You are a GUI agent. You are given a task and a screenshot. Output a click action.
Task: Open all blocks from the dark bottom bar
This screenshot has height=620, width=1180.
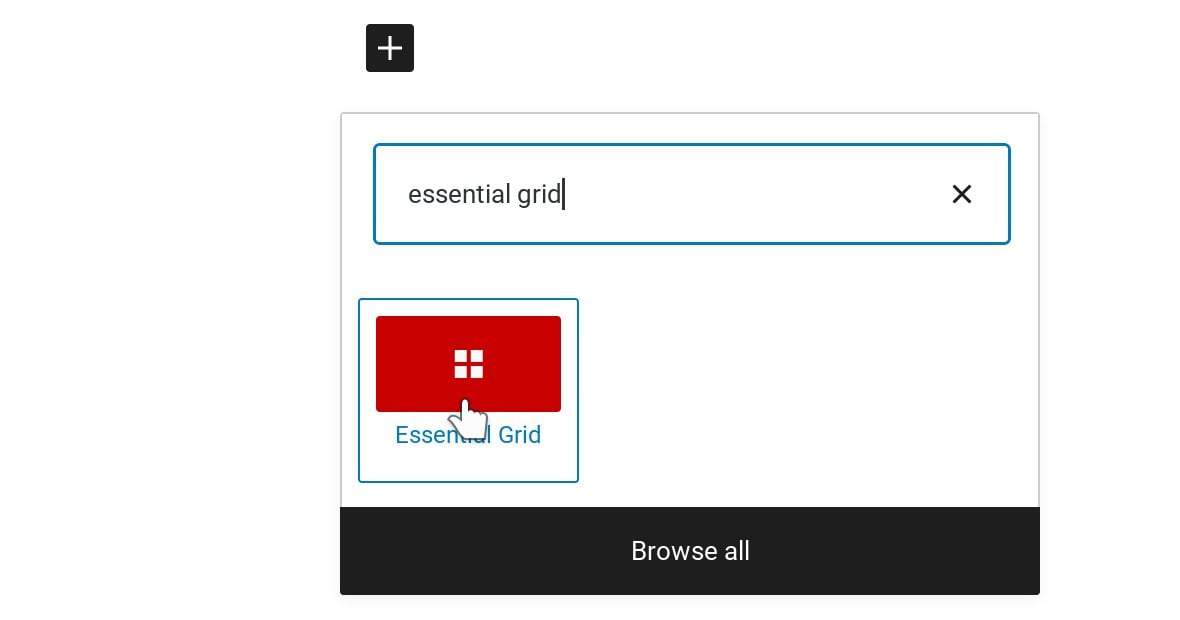690,551
